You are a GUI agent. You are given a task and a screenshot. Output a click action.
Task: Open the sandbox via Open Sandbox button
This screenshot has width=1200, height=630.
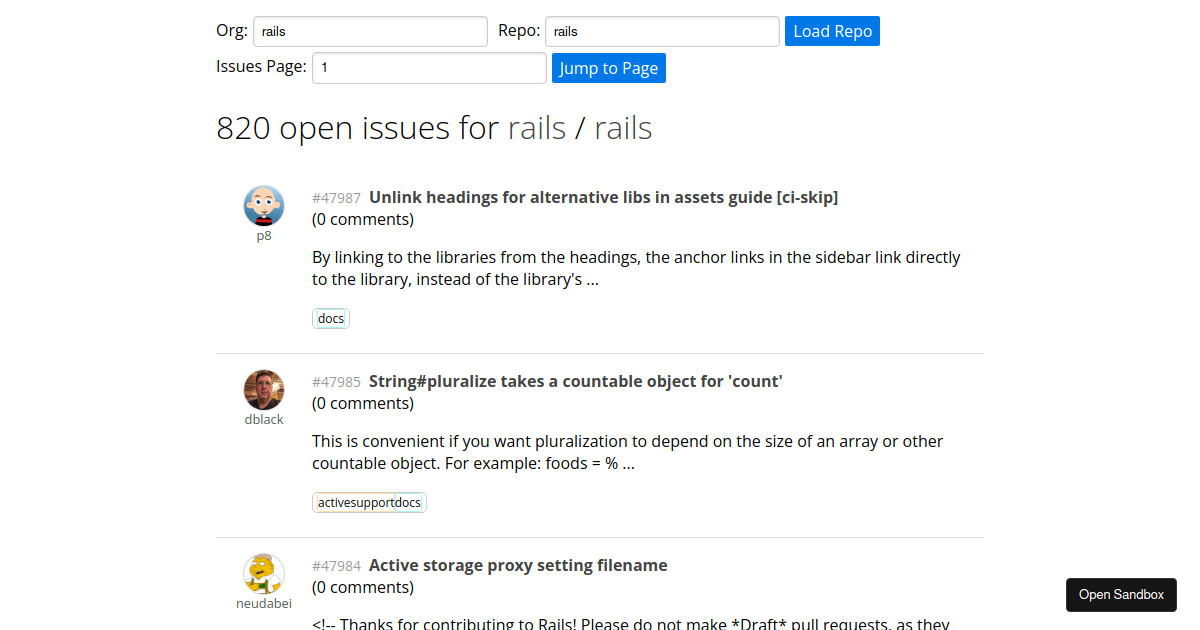click(1121, 594)
